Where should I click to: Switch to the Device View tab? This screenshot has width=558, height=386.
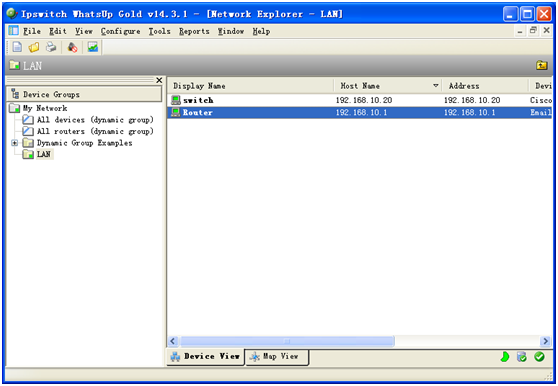point(205,356)
